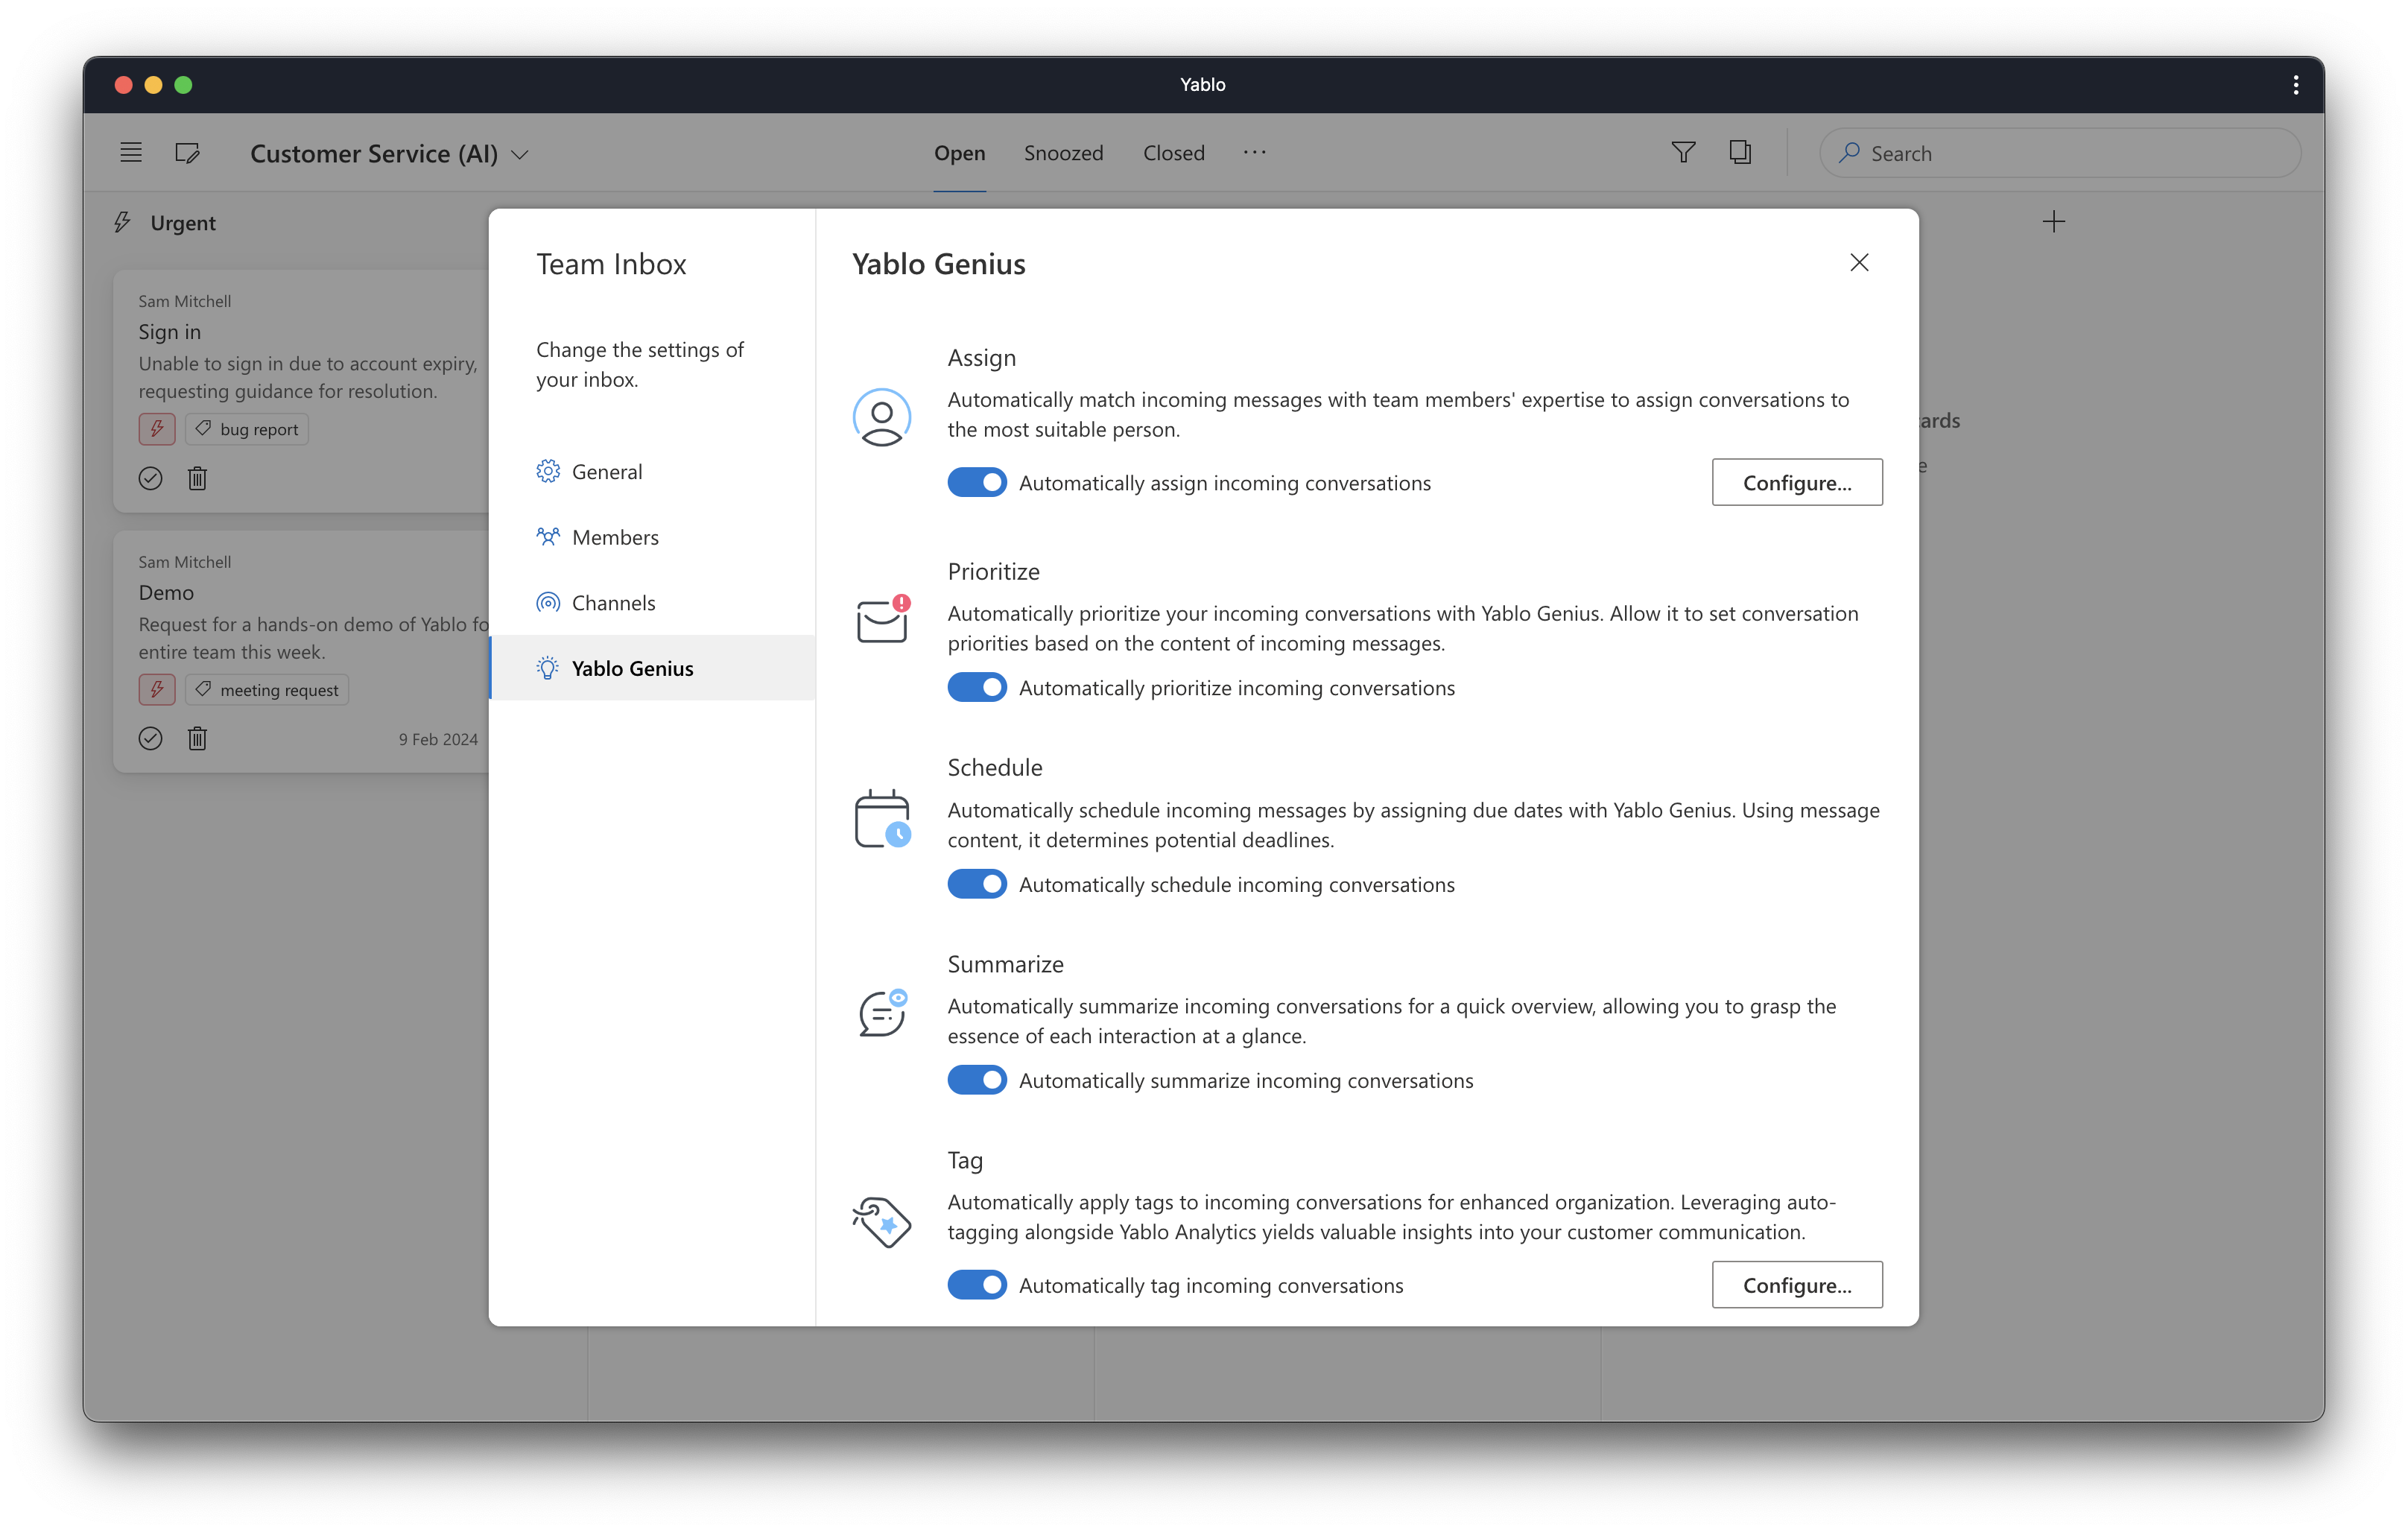Viewport: 2408px width, 1532px height.
Task: Open the Sign in conversation card
Action: [x=302, y=391]
